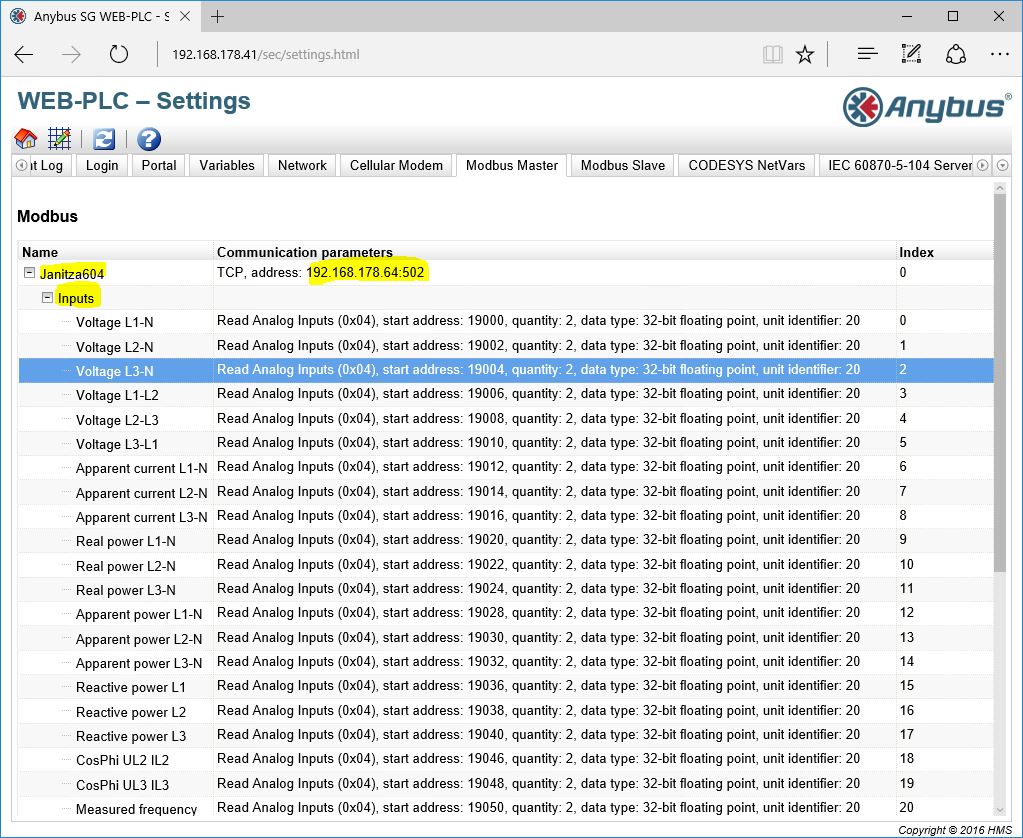Click the TCP address 192.168.178.64:502 text
The height and width of the screenshot is (838, 1023).
point(365,272)
